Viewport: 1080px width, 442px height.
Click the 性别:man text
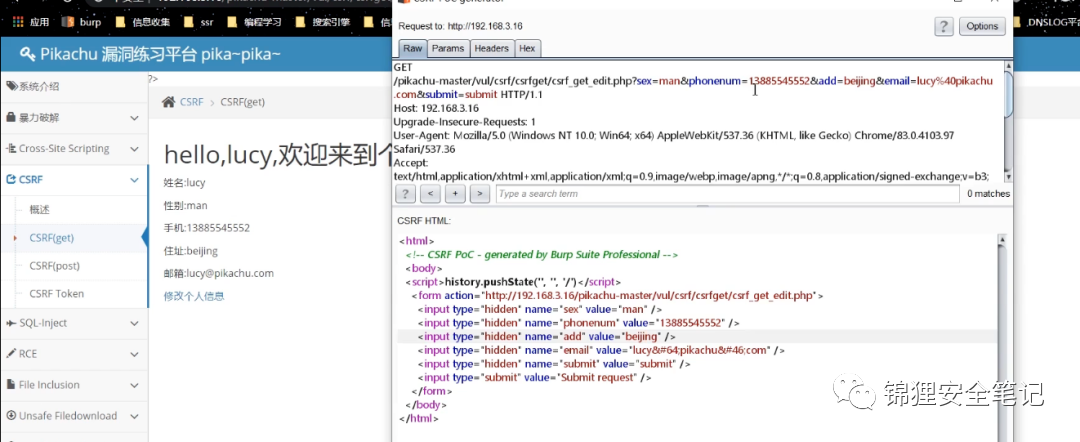click(185, 205)
